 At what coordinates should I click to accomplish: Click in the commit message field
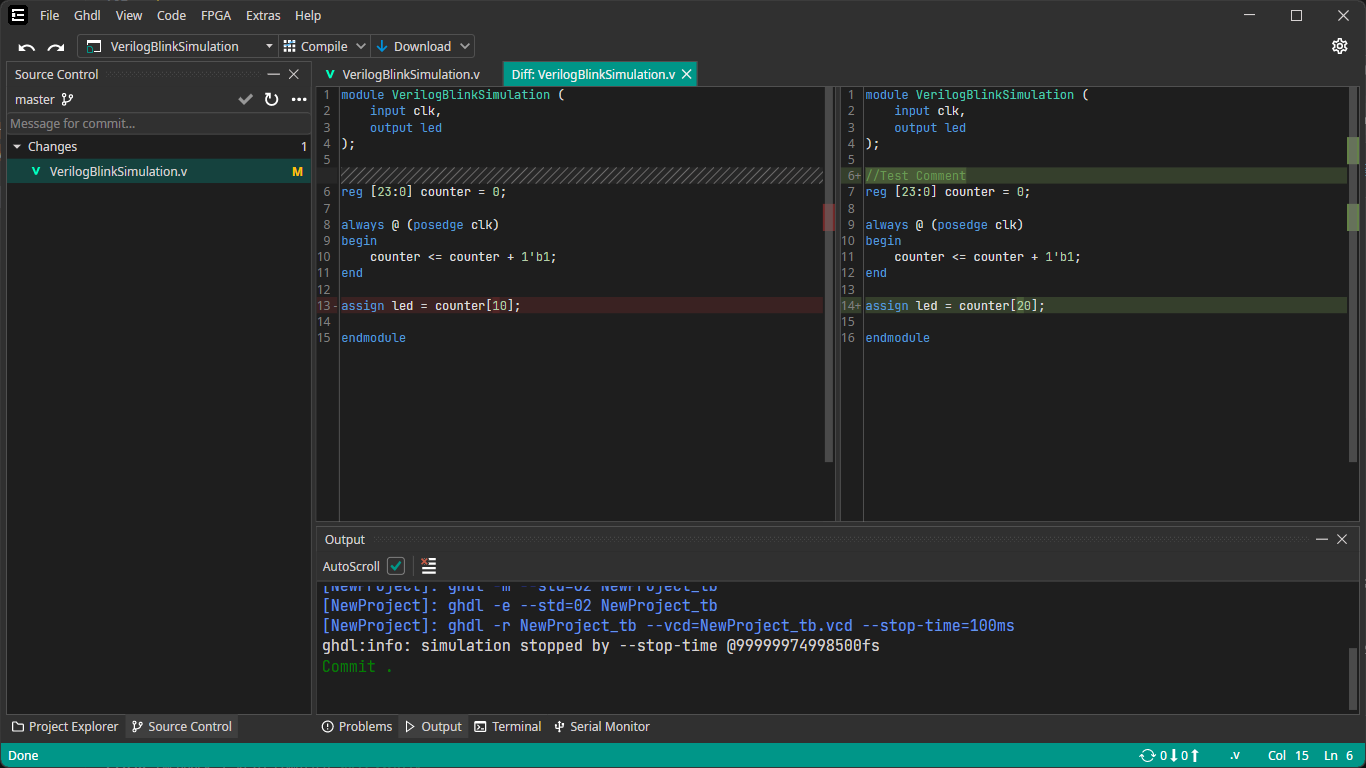(x=158, y=124)
